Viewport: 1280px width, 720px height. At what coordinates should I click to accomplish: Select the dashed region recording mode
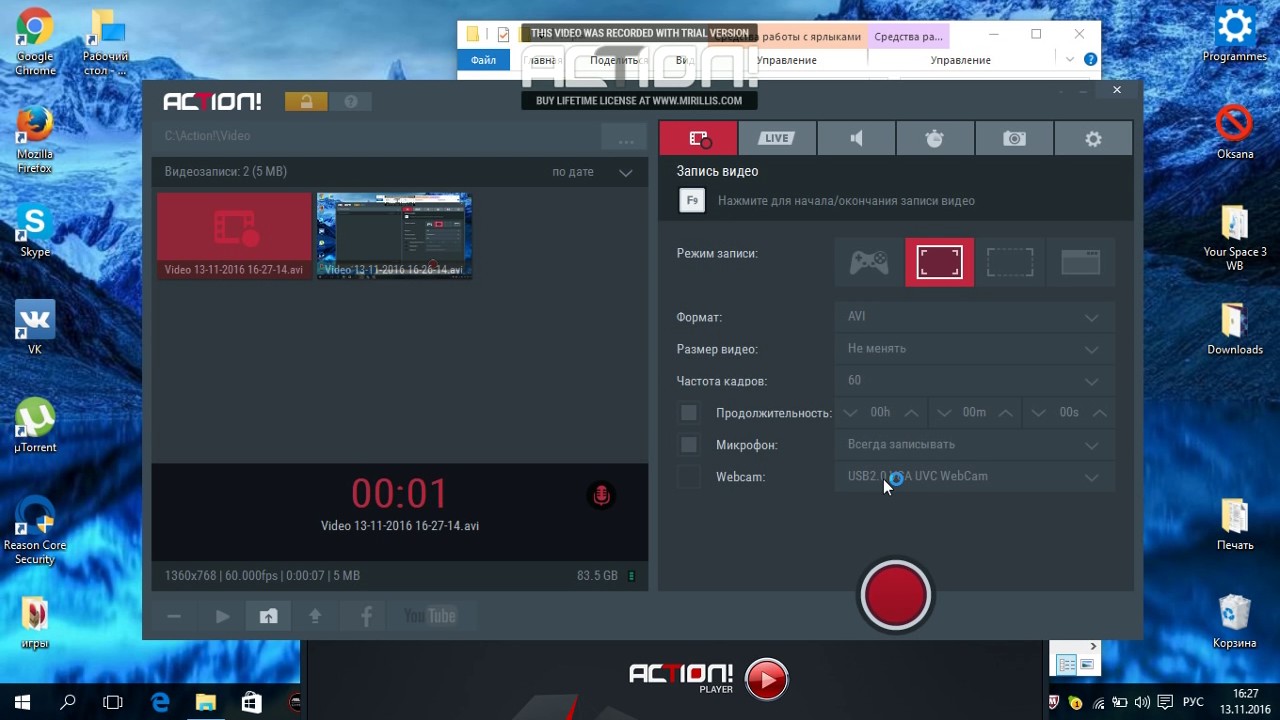point(1010,262)
